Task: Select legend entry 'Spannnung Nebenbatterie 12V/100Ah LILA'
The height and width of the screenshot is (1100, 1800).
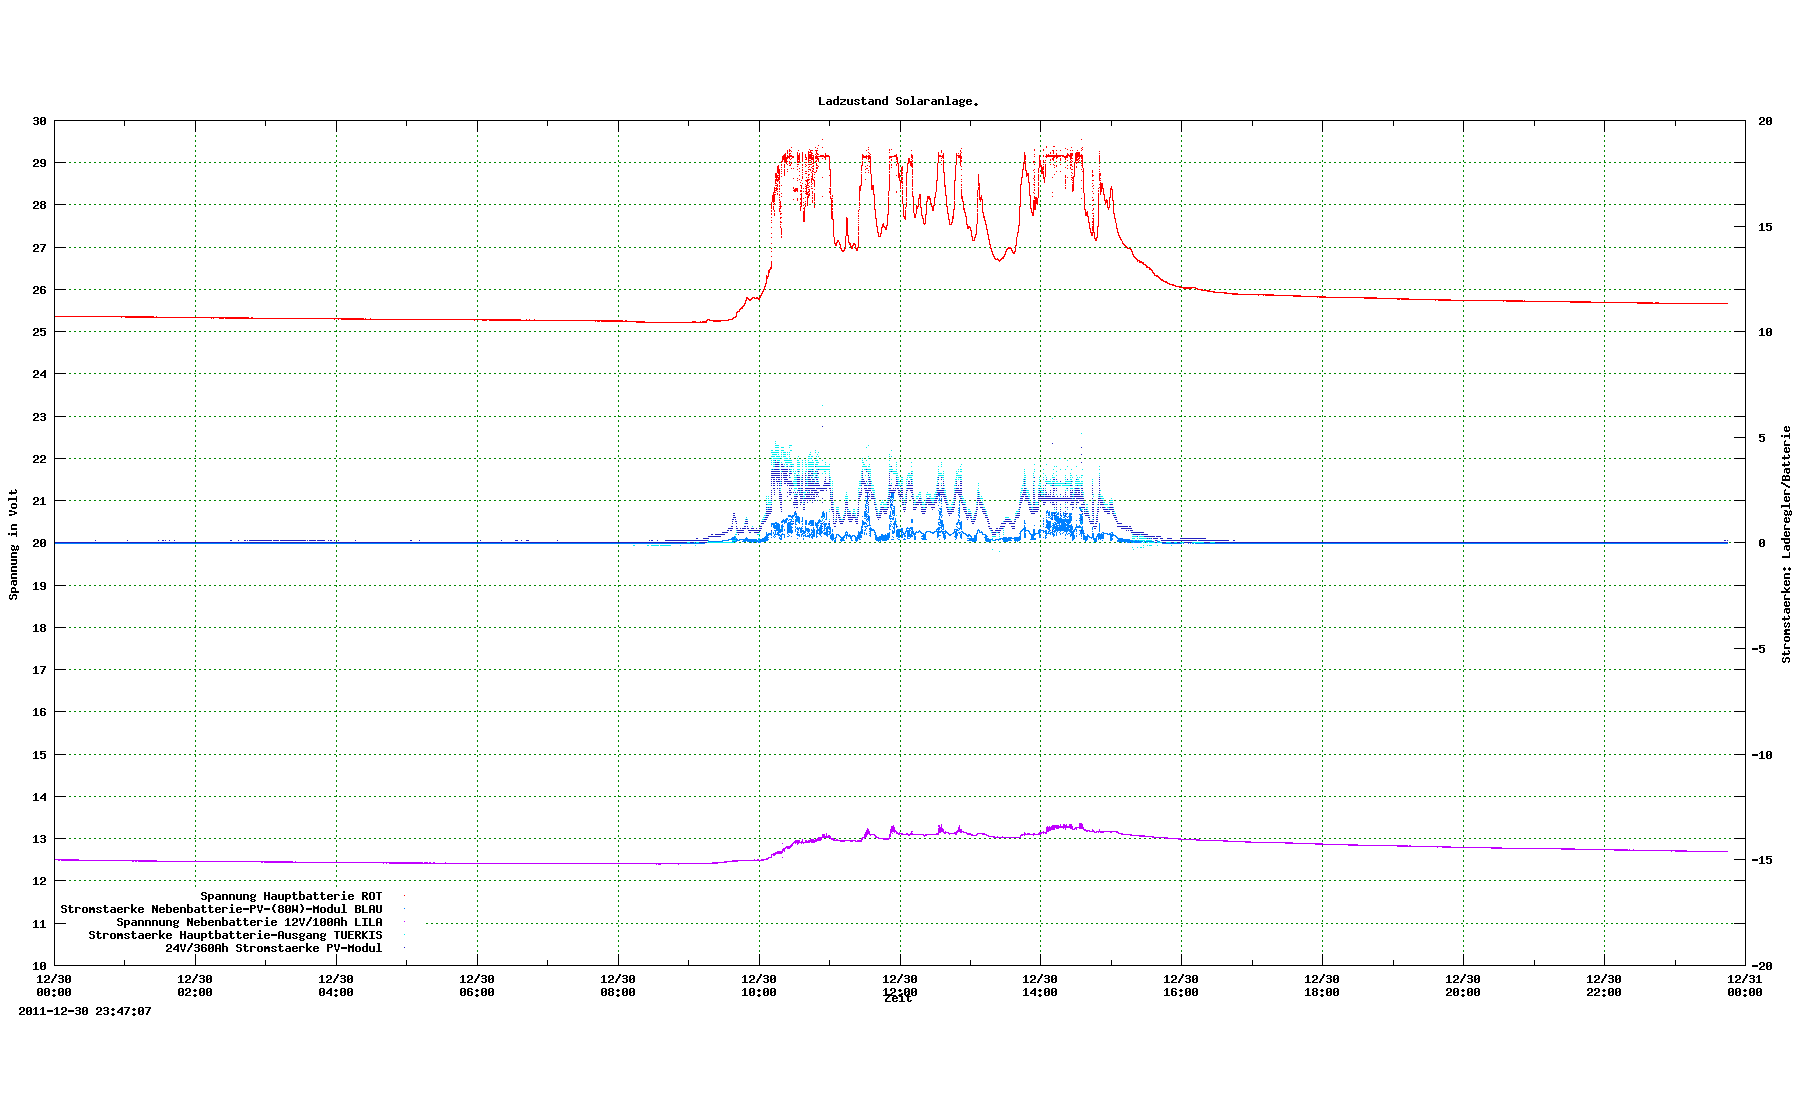Action: [x=249, y=922]
